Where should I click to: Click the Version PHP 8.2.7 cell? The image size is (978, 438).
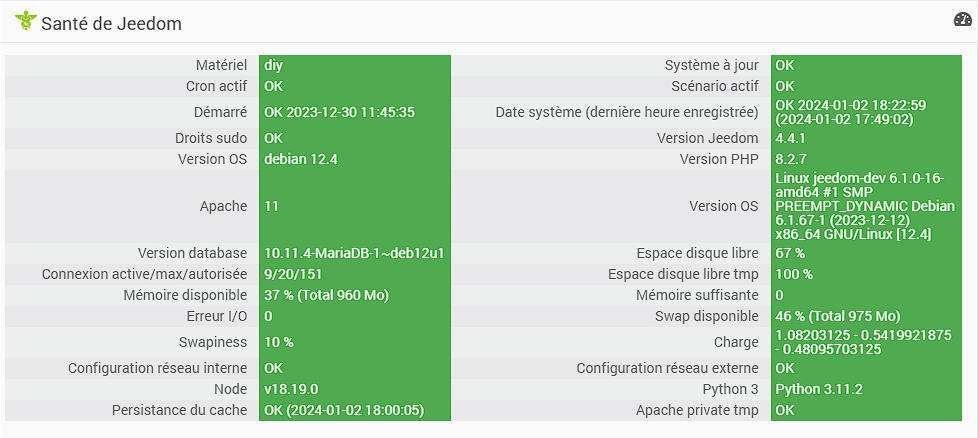pos(866,159)
